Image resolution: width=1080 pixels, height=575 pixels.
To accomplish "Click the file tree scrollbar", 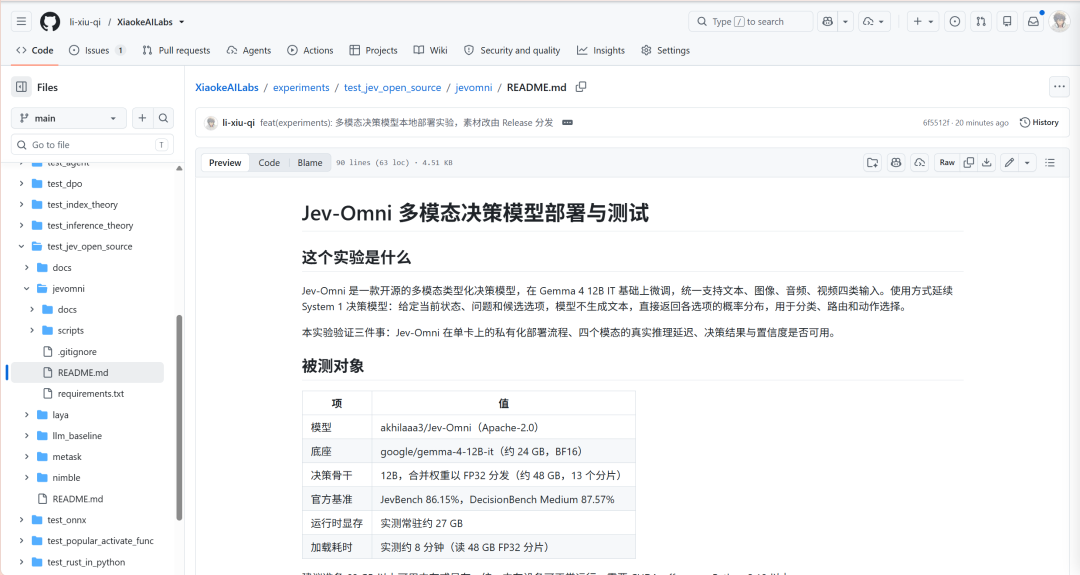I will (179, 417).
